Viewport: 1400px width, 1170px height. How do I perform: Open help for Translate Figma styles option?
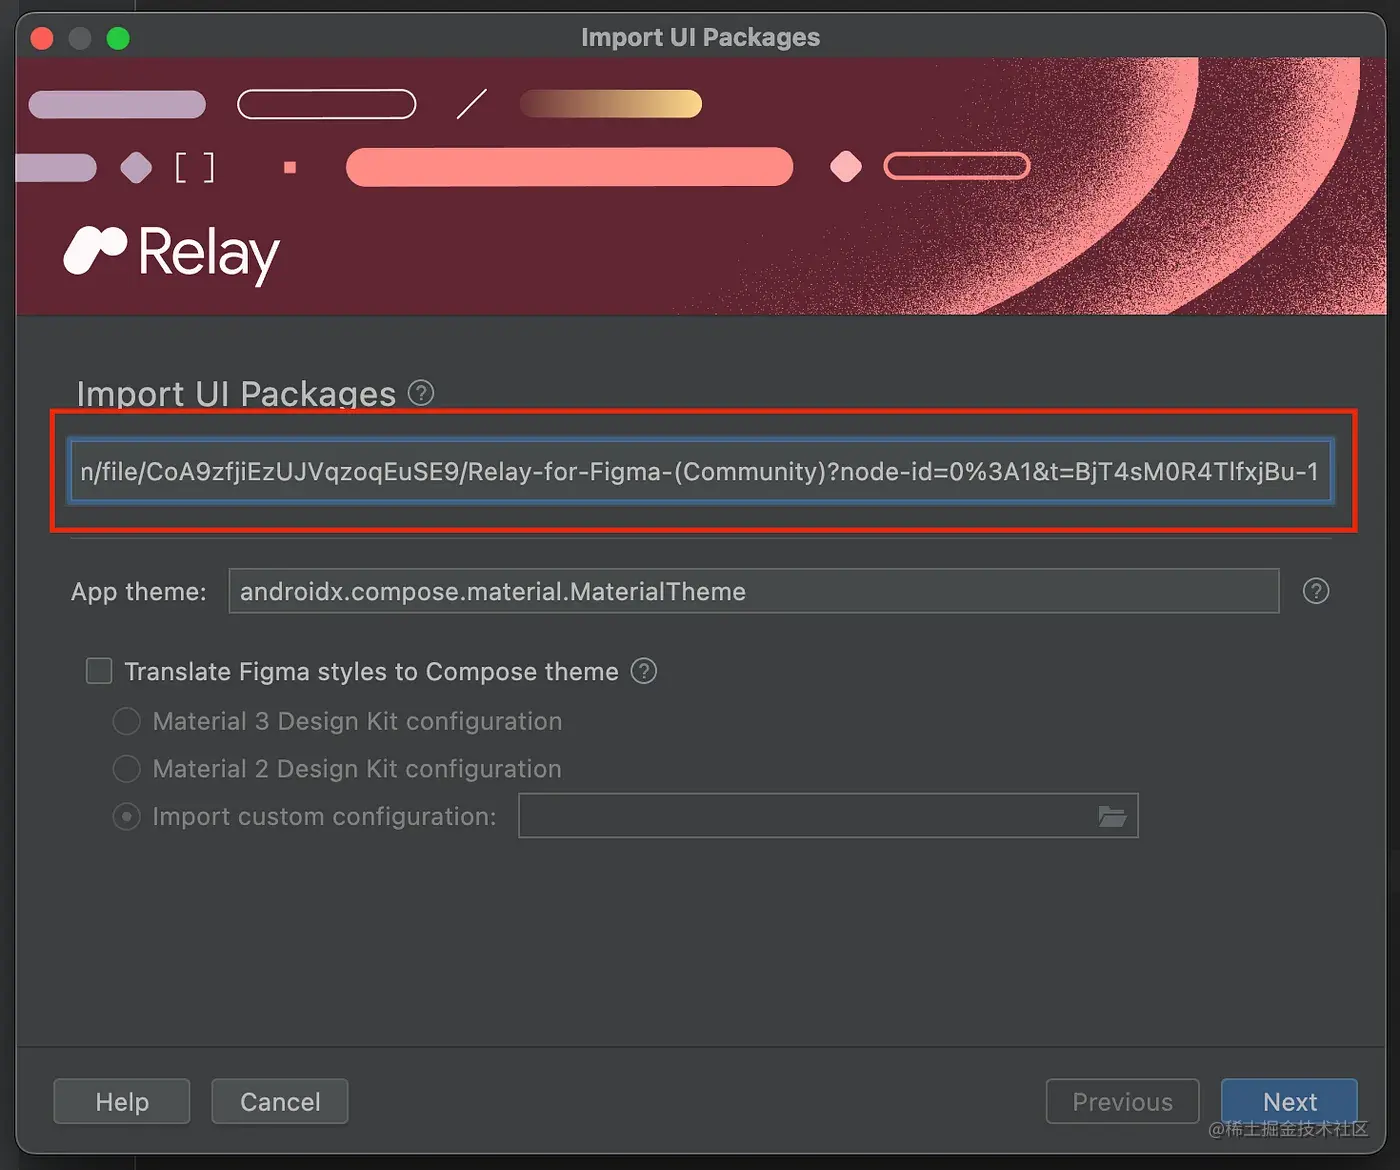644,671
